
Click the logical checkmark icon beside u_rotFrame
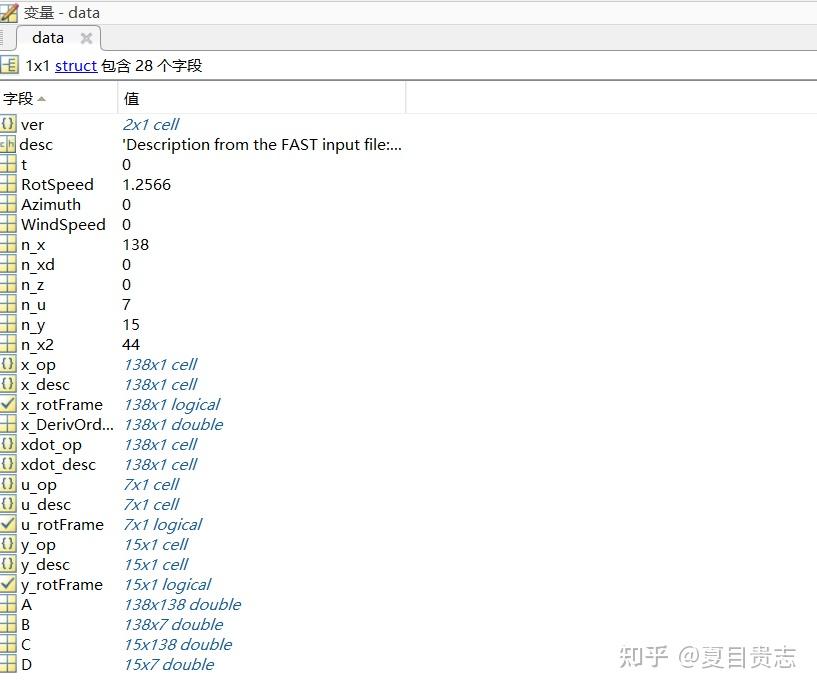click(9, 524)
